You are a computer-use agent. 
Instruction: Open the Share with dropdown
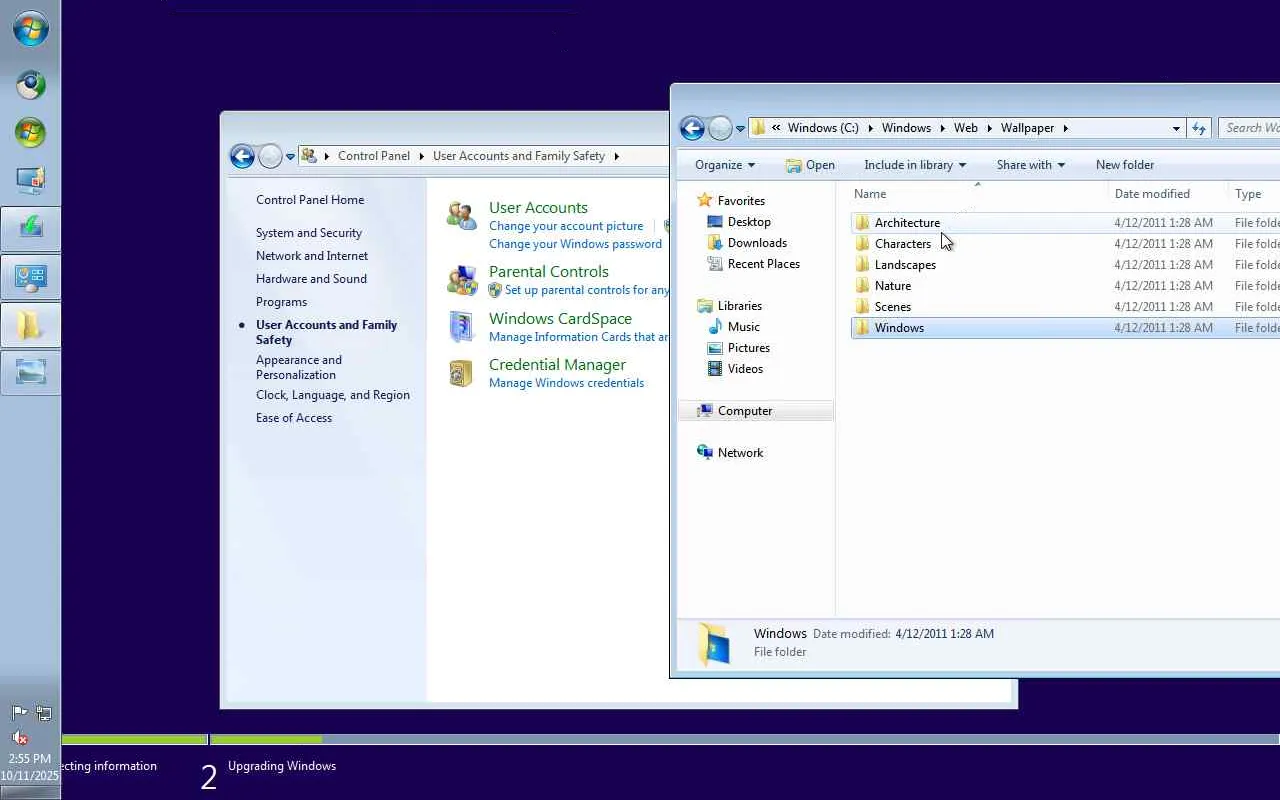(1031, 165)
